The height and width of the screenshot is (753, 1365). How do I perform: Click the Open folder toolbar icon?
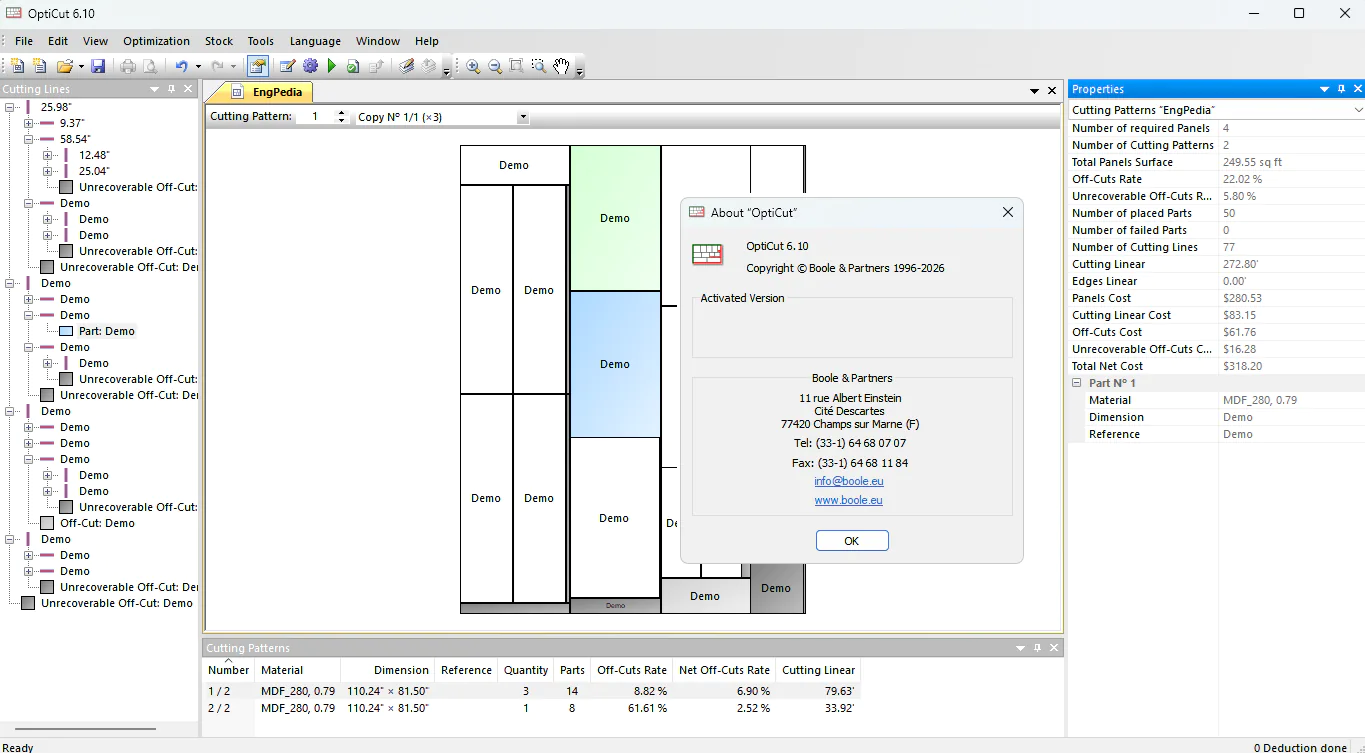pos(64,66)
